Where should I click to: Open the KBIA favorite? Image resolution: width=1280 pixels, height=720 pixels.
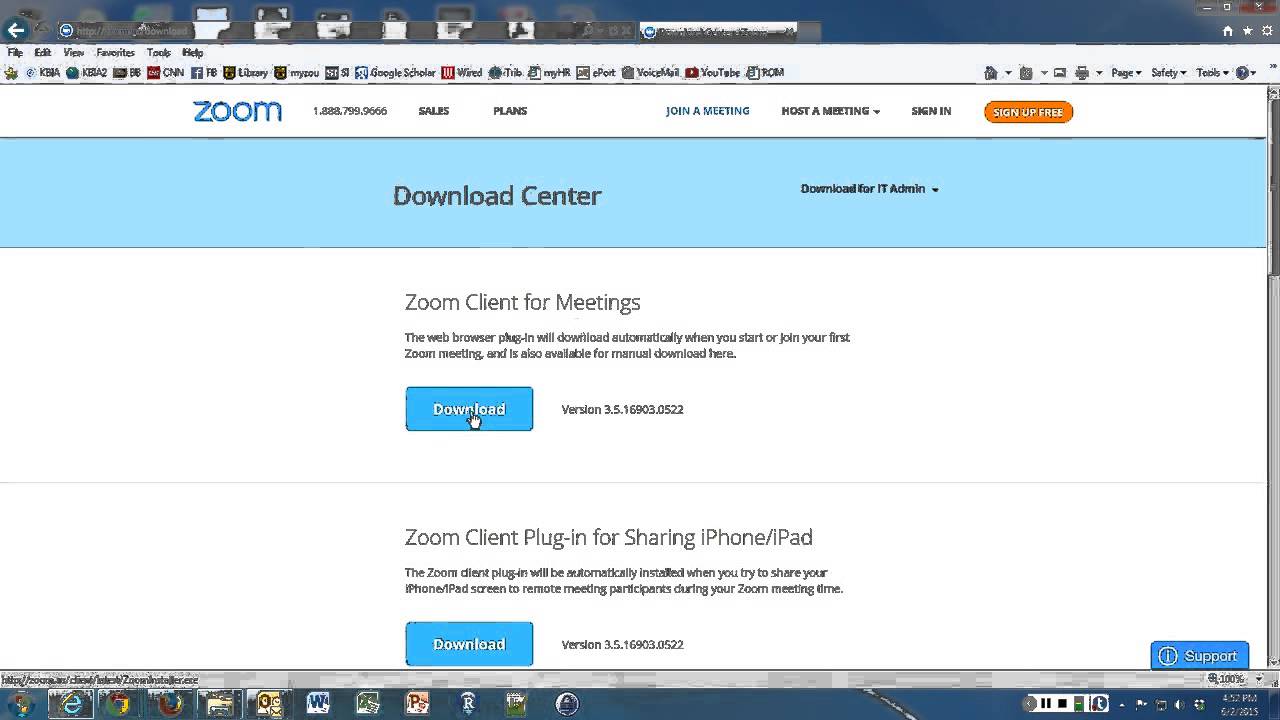pyautogui.click(x=42, y=73)
